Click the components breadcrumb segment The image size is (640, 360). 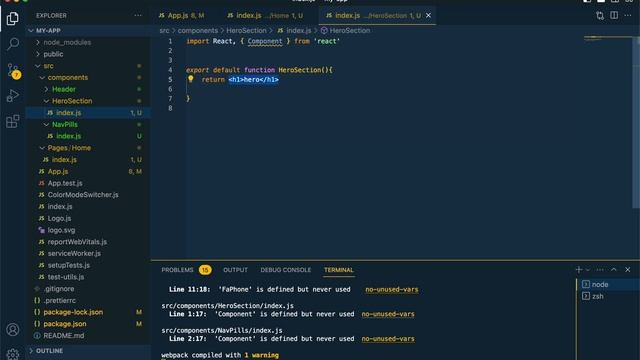[198, 31]
